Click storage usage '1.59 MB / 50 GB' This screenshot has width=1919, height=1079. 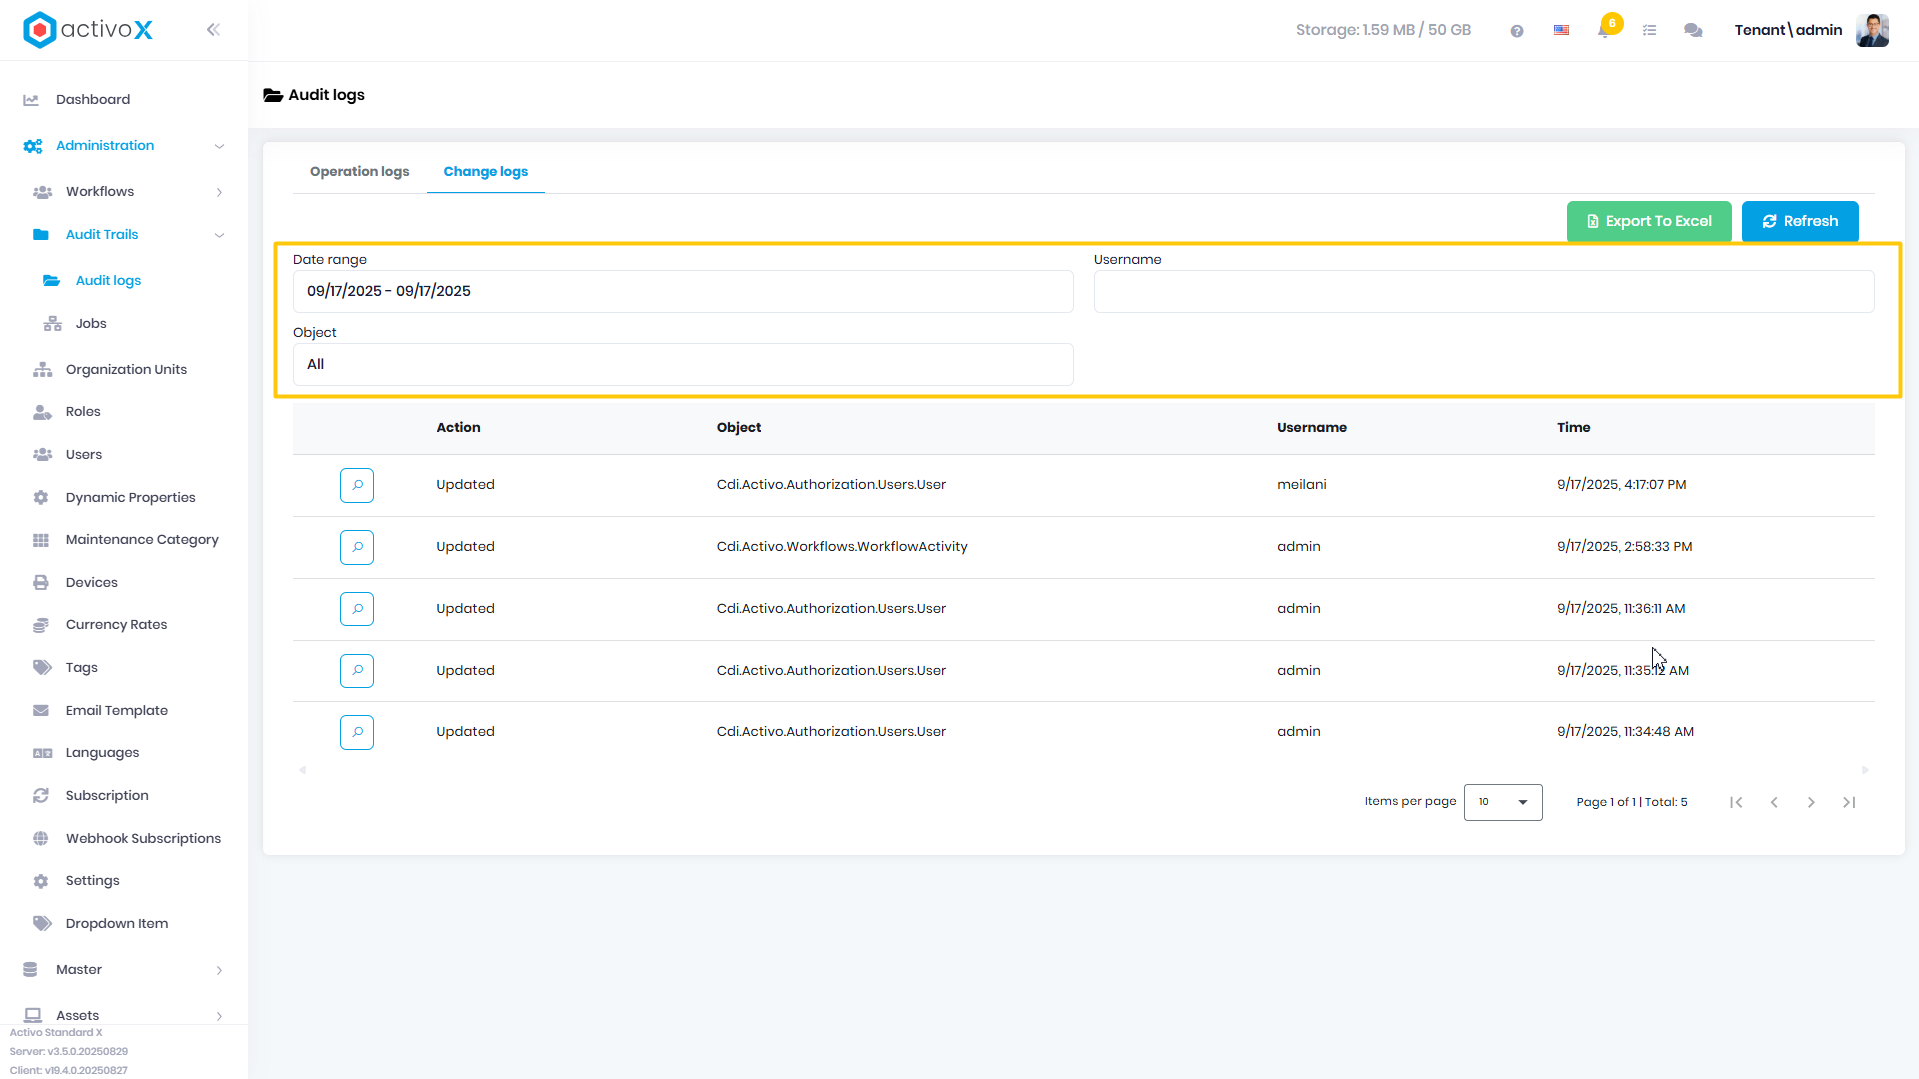(1416, 30)
